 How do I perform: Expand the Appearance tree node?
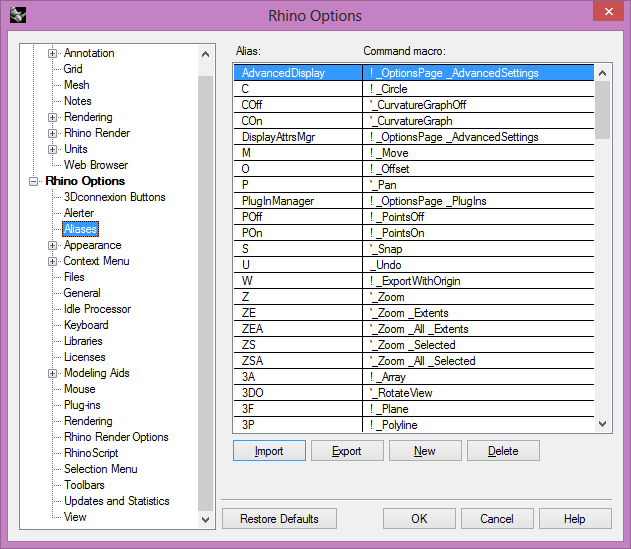(x=53, y=245)
